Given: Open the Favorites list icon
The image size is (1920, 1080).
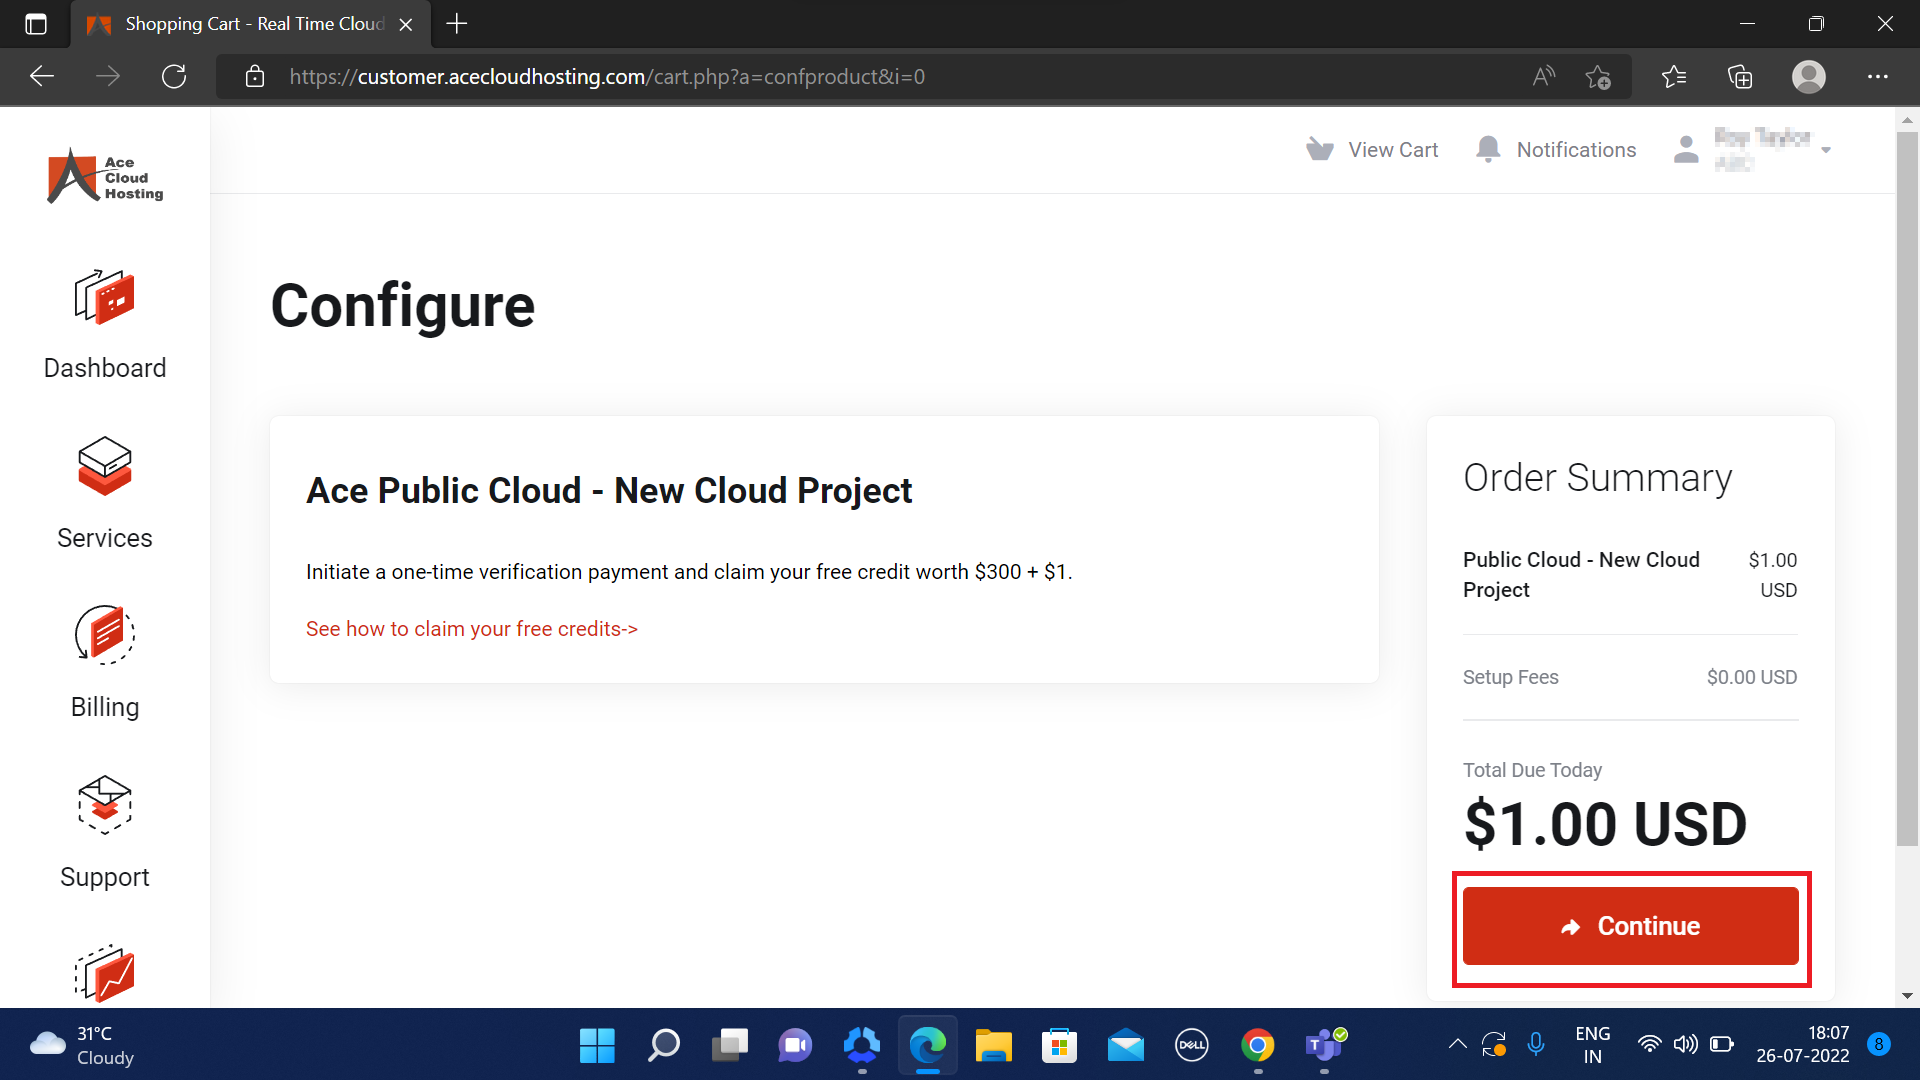Looking at the screenshot, I should coord(1674,76).
